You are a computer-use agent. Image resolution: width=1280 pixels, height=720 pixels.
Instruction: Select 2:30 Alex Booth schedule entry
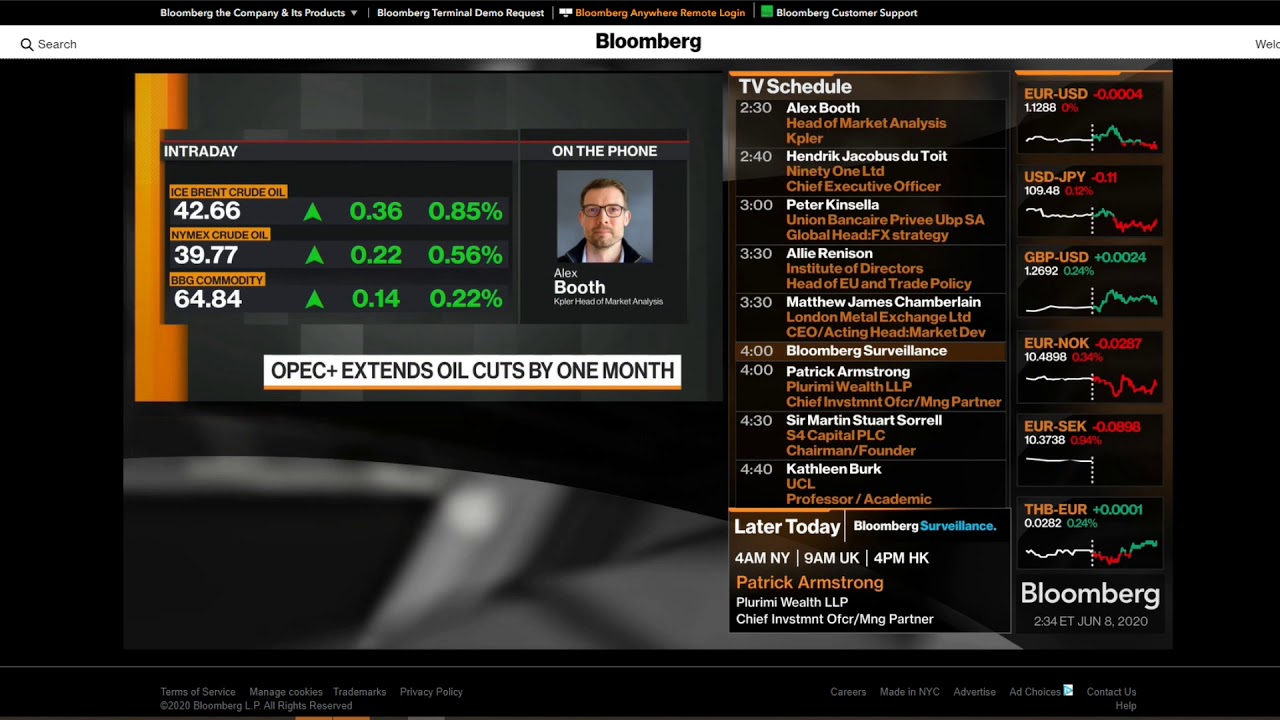(871, 123)
